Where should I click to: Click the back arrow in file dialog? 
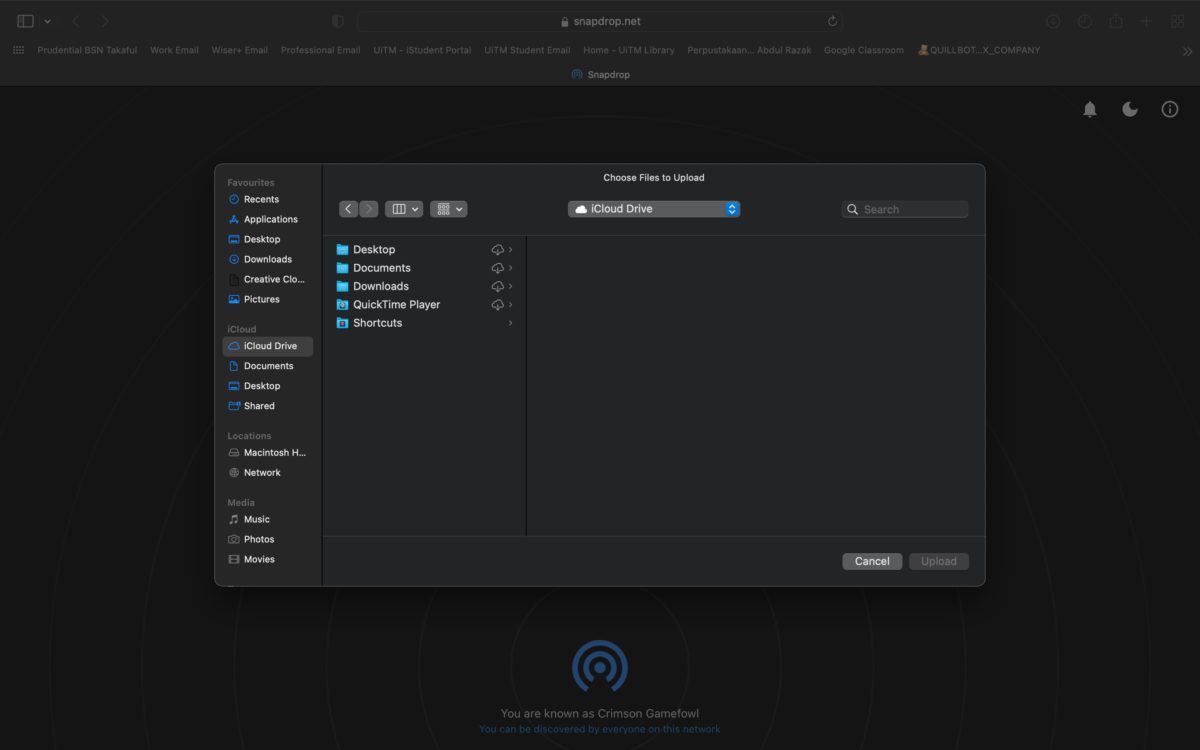(348, 209)
